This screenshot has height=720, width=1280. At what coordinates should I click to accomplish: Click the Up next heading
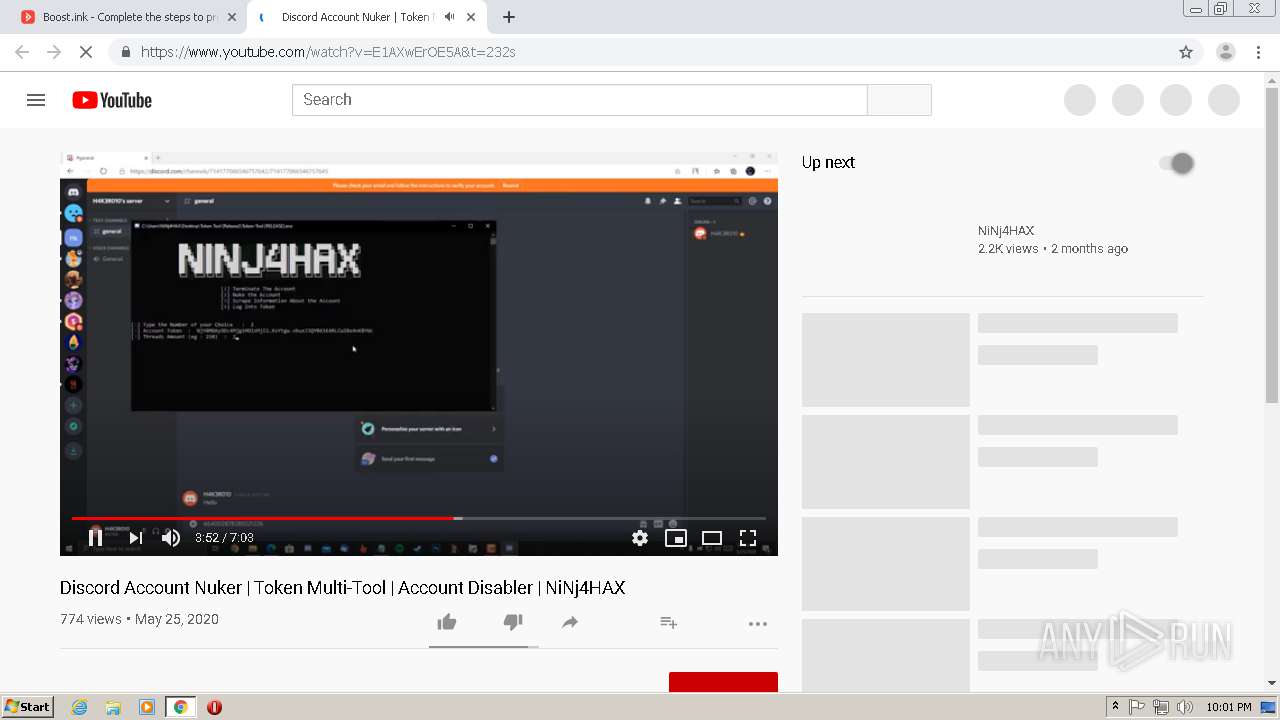(x=828, y=162)
